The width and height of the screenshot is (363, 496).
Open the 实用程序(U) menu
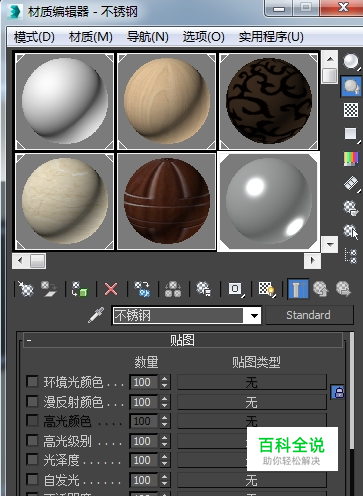271,37
